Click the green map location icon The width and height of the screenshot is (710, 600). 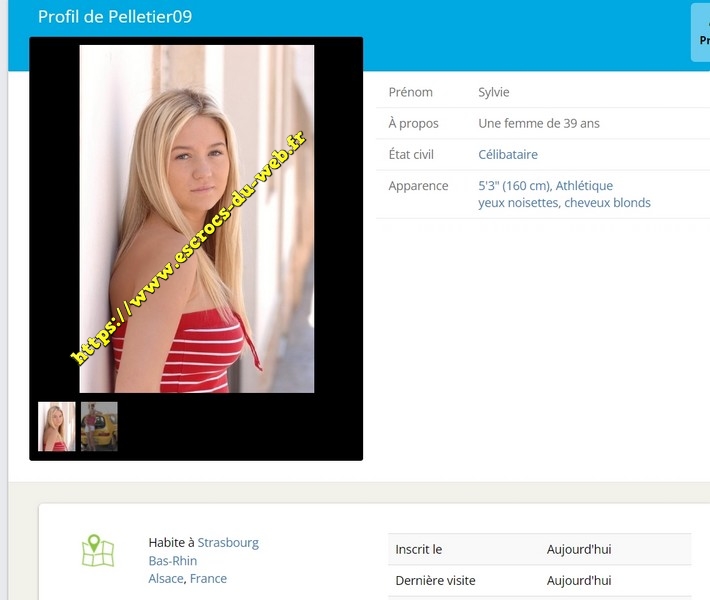97,551
